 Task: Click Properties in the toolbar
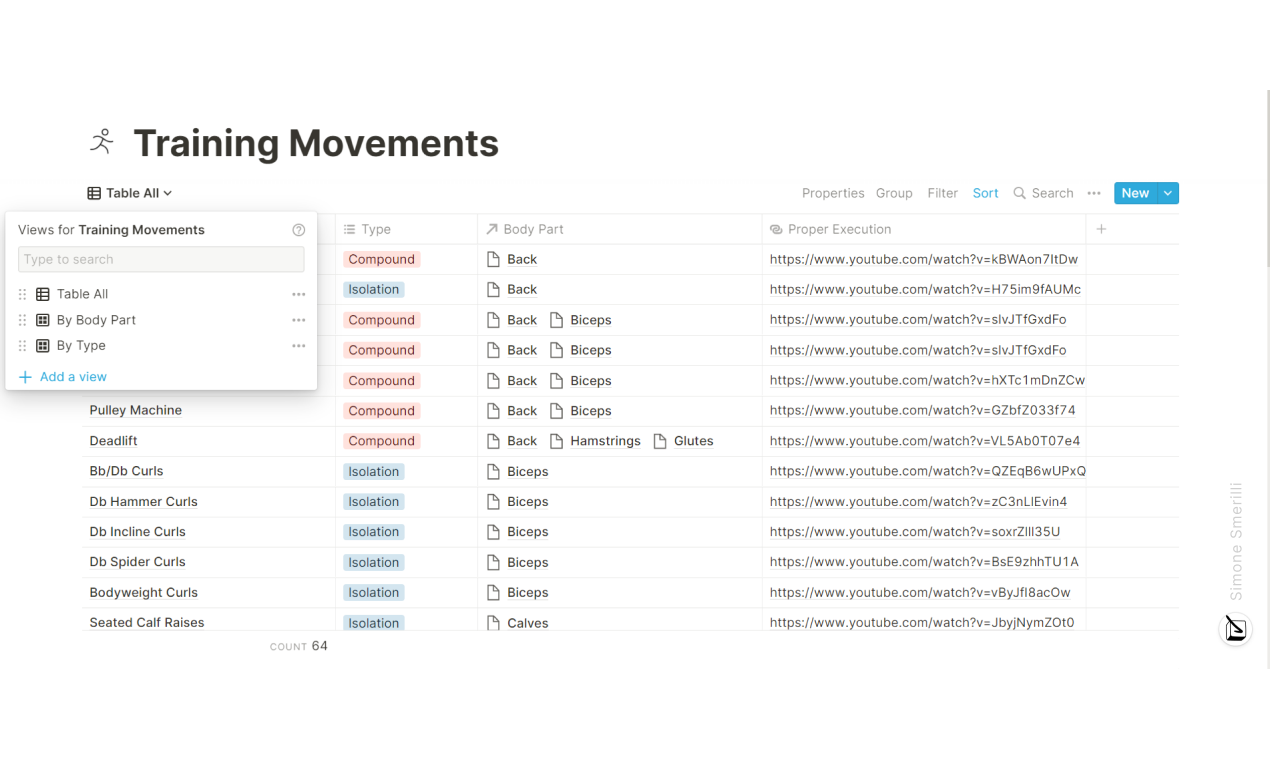click(x=833, y=192)
